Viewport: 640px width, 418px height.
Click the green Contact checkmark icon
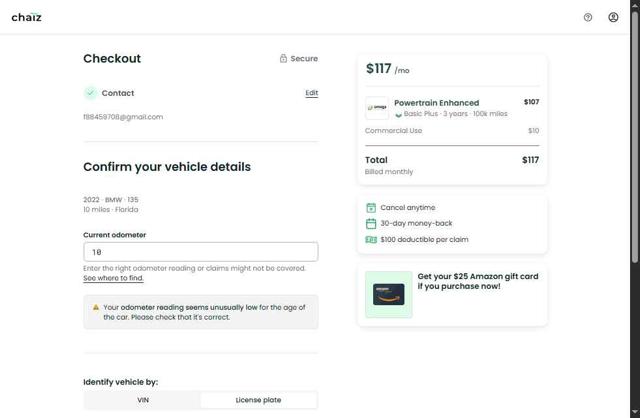pos(90,93)
